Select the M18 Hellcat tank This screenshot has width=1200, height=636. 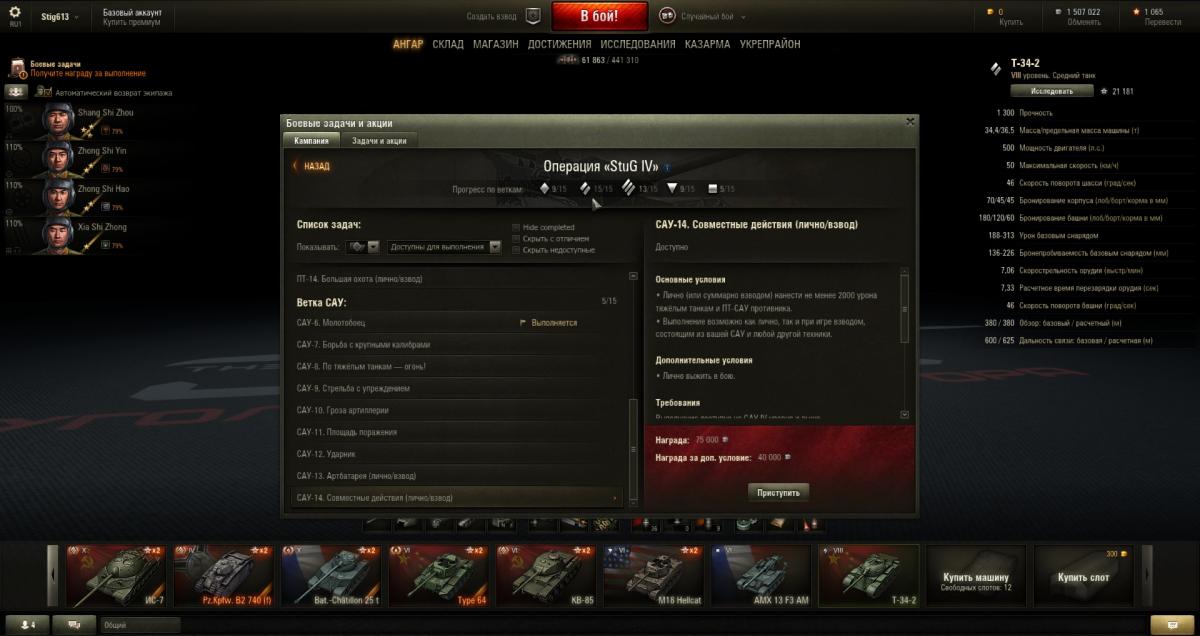(x=655, y=576)
